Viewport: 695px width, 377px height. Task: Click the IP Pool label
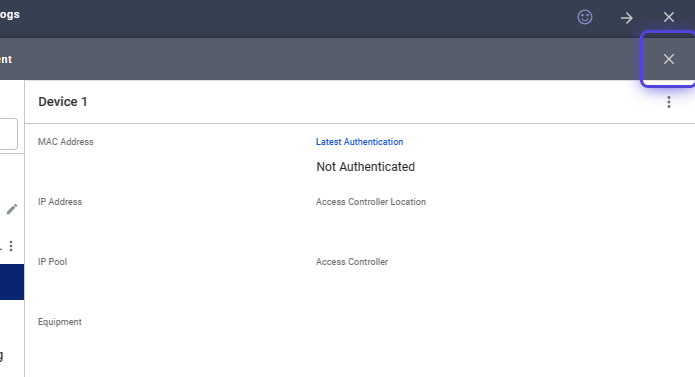(x=52, y=262)
